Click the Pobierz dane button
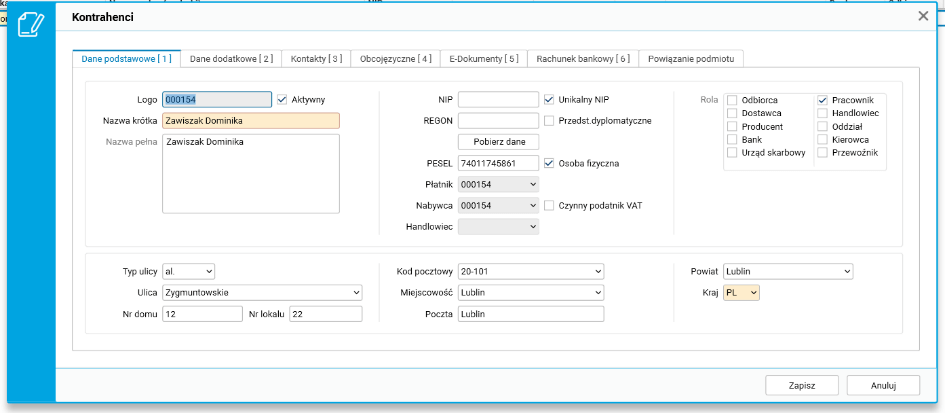Screen dimensions: 945x413 pos(498,142)
